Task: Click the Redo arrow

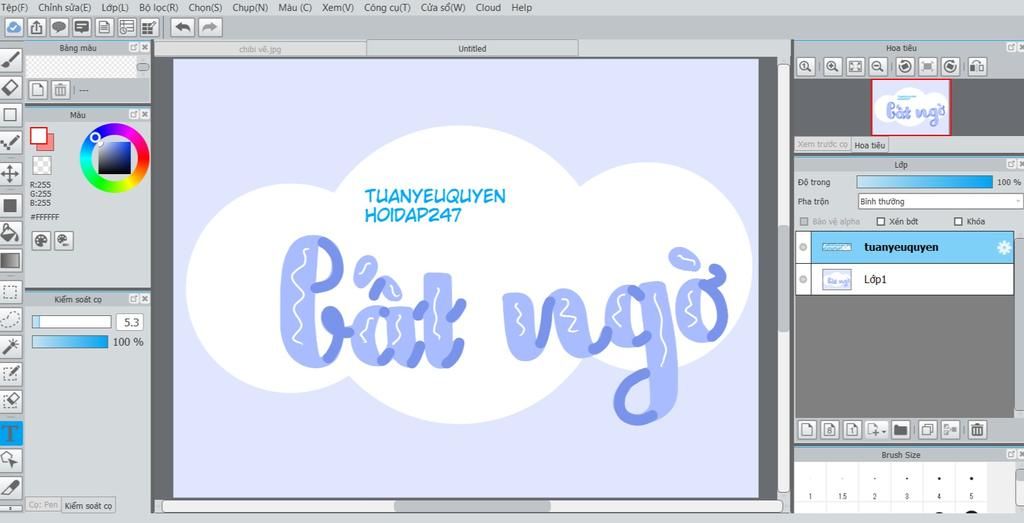Action: click(210, 27)
